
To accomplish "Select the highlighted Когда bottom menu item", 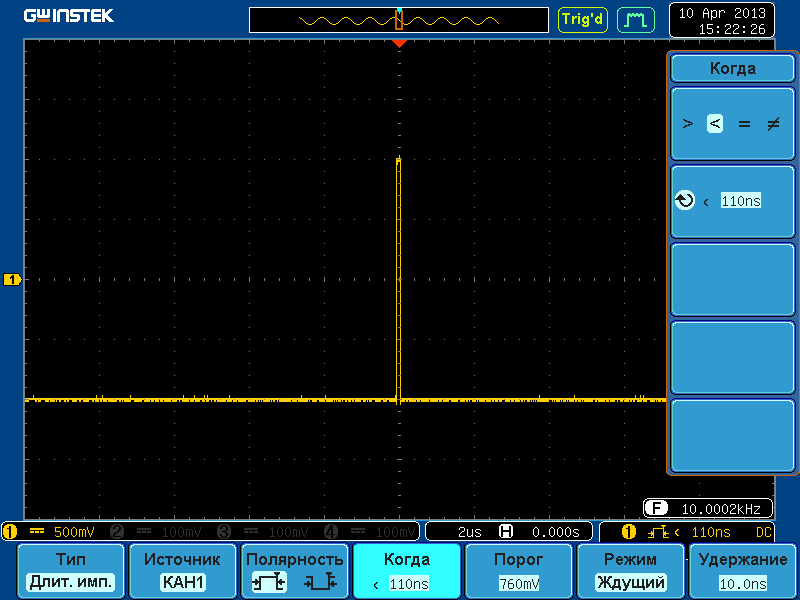I will coord(407,571).
